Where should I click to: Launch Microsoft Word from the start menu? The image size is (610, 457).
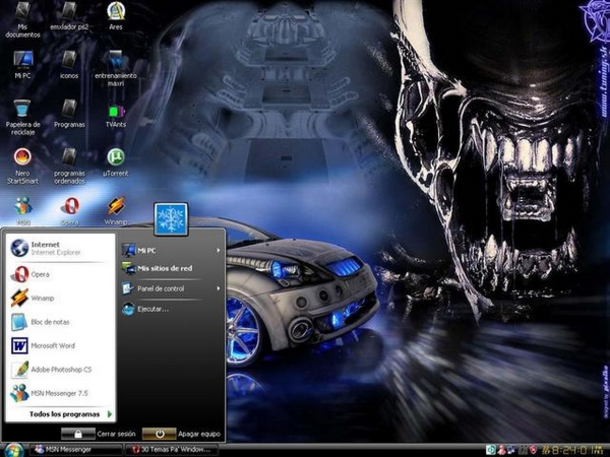(x=60, y=346)
